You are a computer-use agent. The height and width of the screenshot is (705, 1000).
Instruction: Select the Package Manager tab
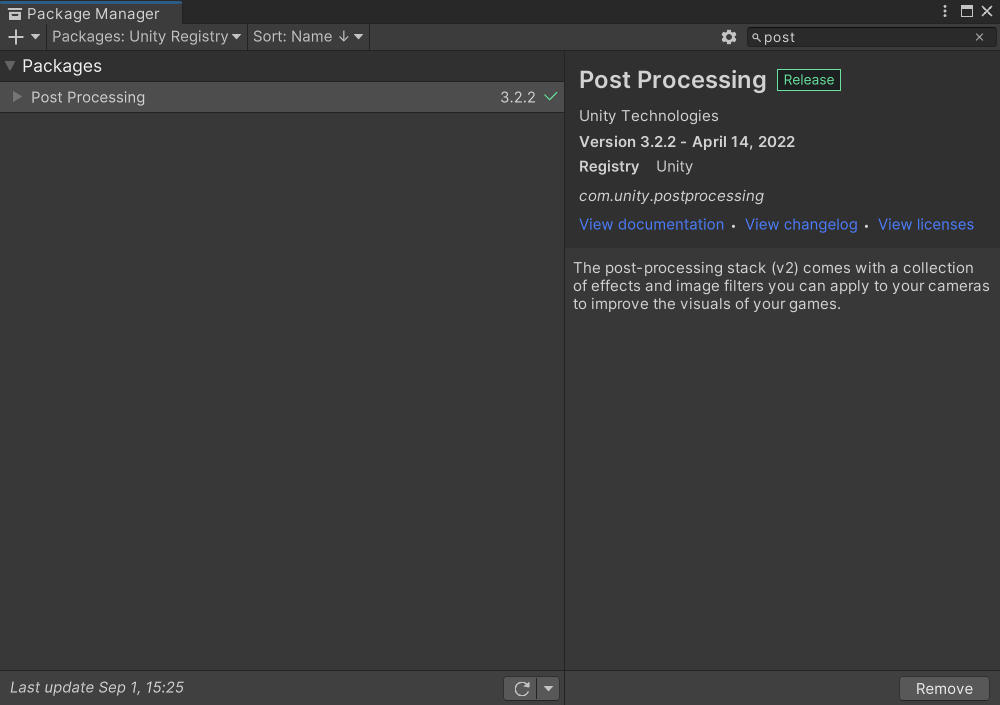[91, 13]
